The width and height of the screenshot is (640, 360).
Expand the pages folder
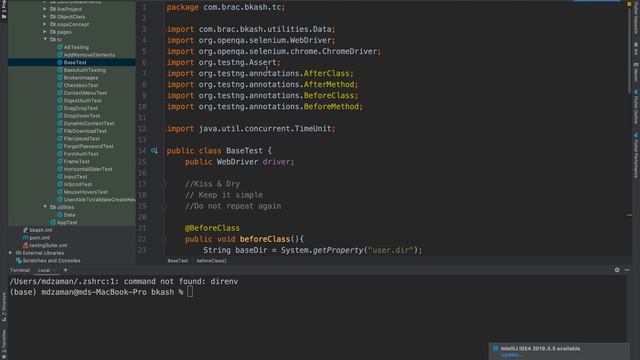click(45, 32)
